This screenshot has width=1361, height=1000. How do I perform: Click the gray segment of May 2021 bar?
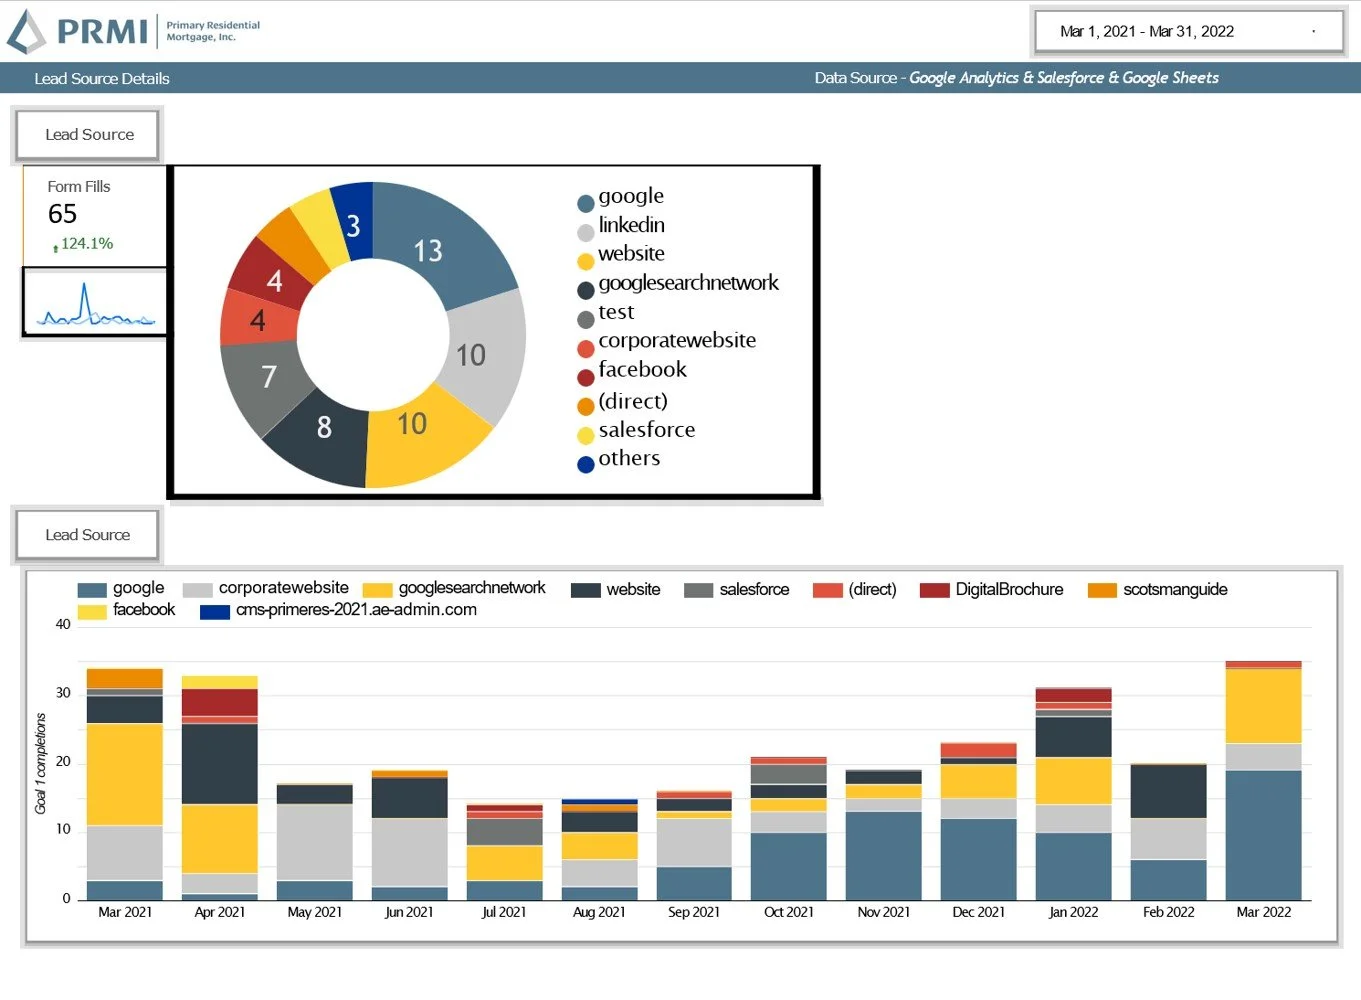pos(315,842)
